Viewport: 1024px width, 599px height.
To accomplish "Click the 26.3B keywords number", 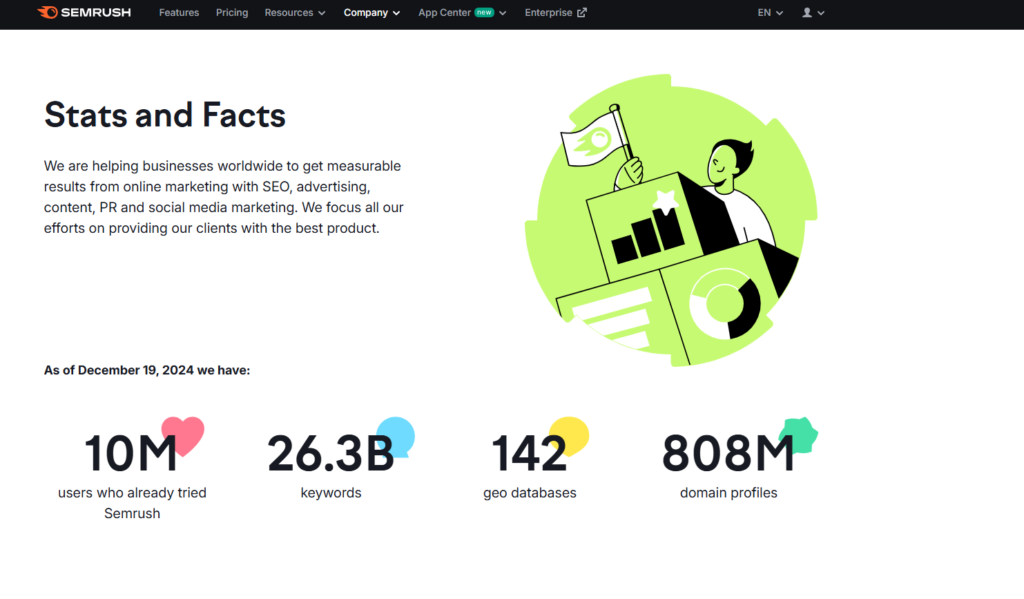I will coord(330,453).
